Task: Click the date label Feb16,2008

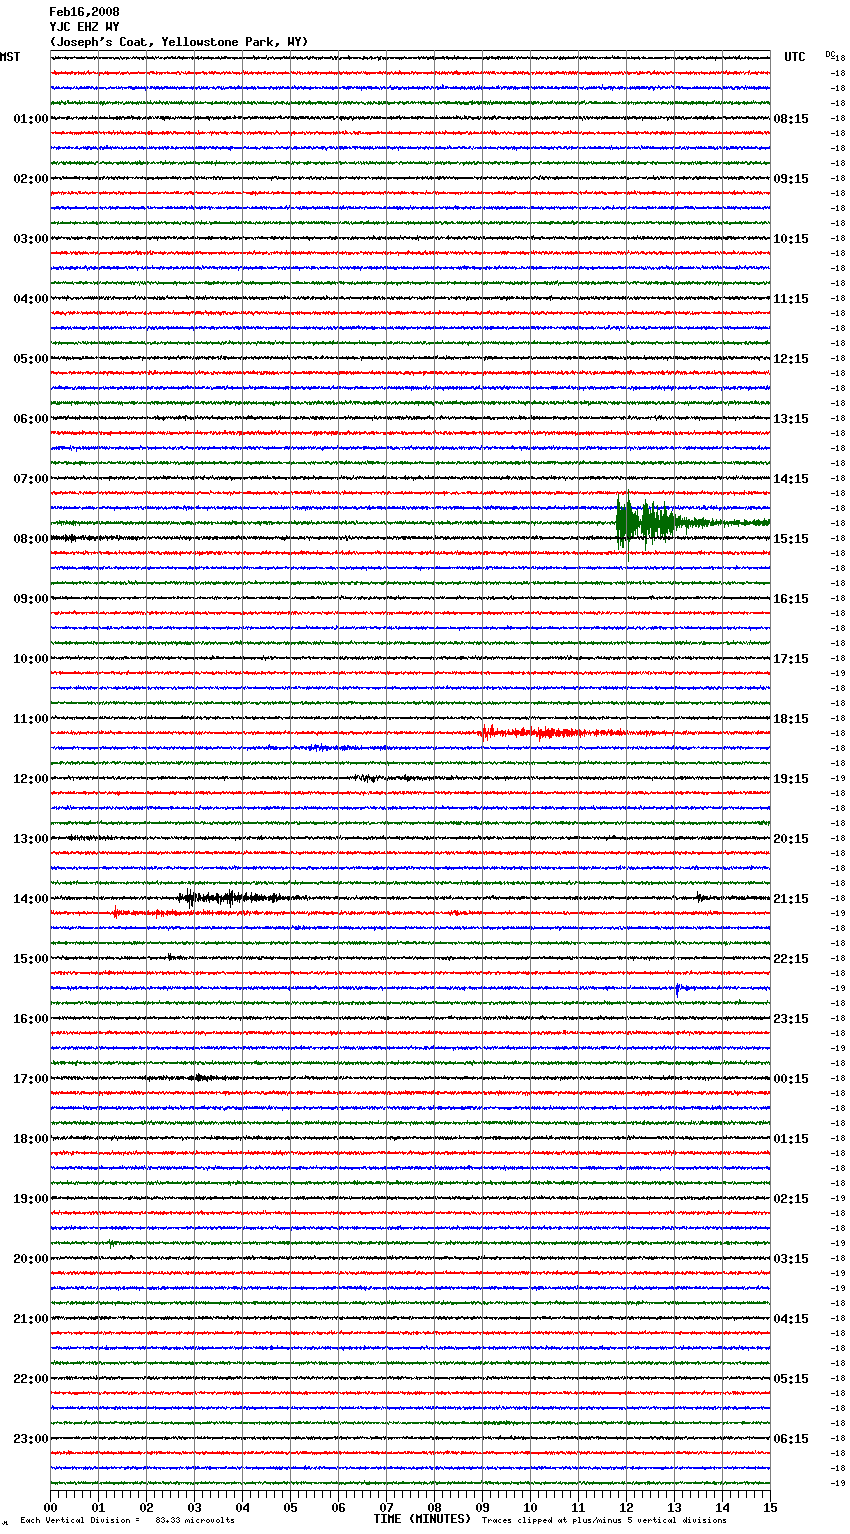Action: tap(84, 12)
